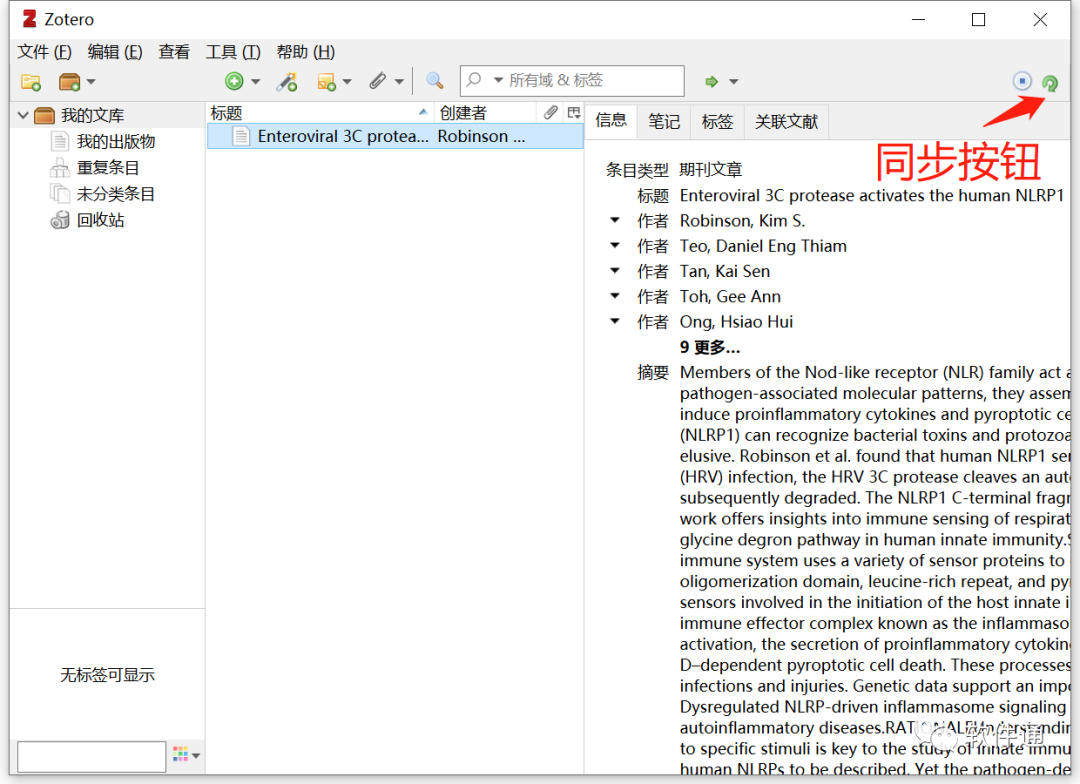The height and width of the screenshot is (784, 1080).
Task: Sort items by 创建者 column header
Action: click(x=485, y=113)
